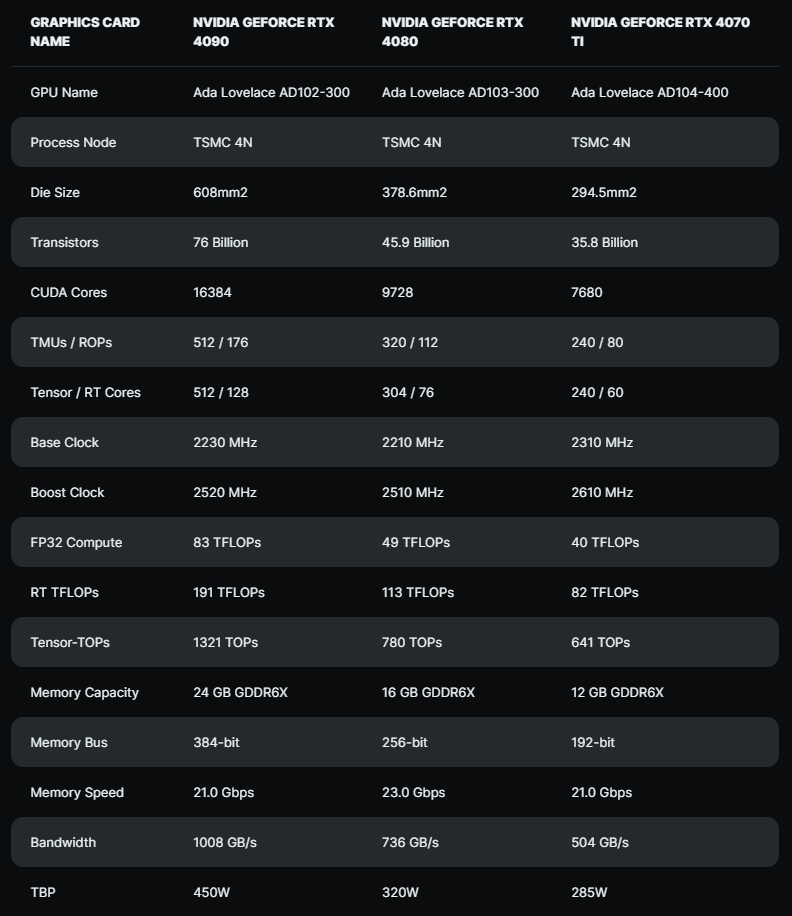792x916 pixels.
Task: Select the 304 / 76 Tensor/RT cores value
Action: point(408,392)
